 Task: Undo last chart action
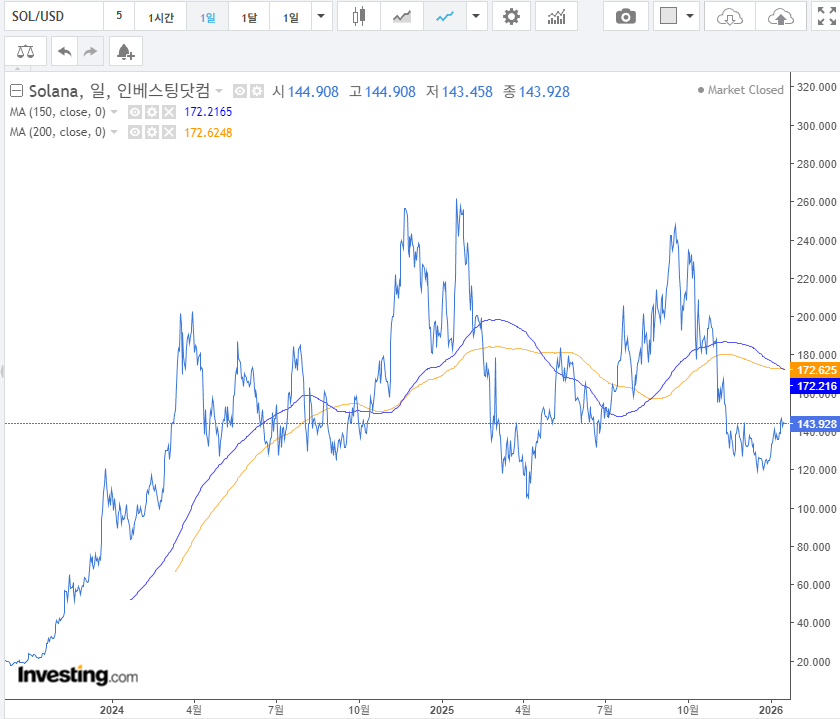[65, 51]
